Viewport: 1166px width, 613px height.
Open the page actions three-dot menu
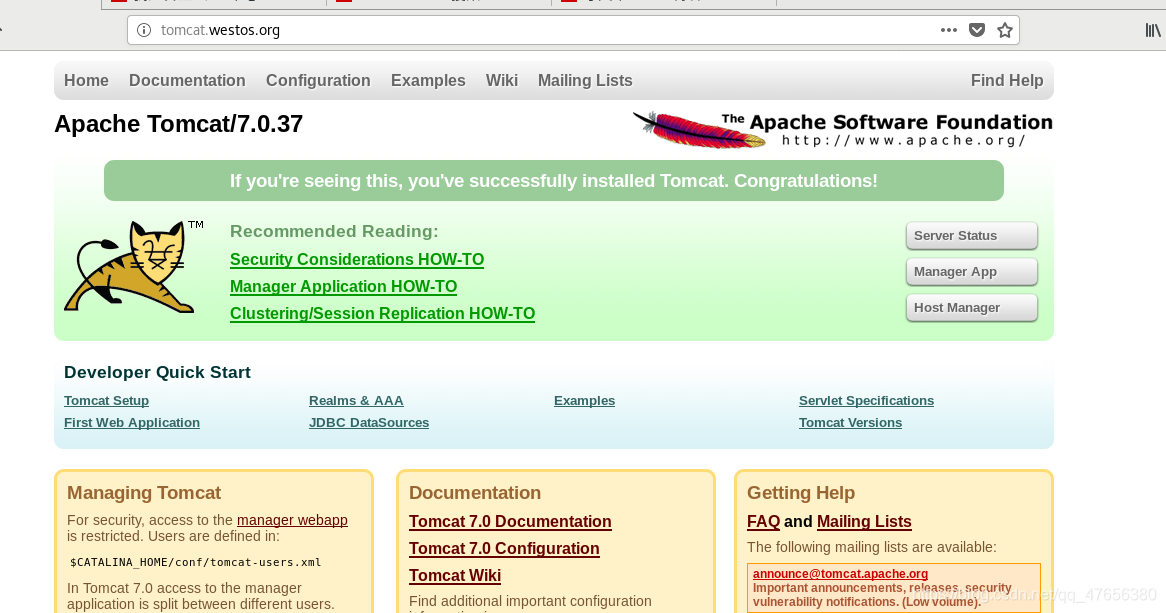948,30
